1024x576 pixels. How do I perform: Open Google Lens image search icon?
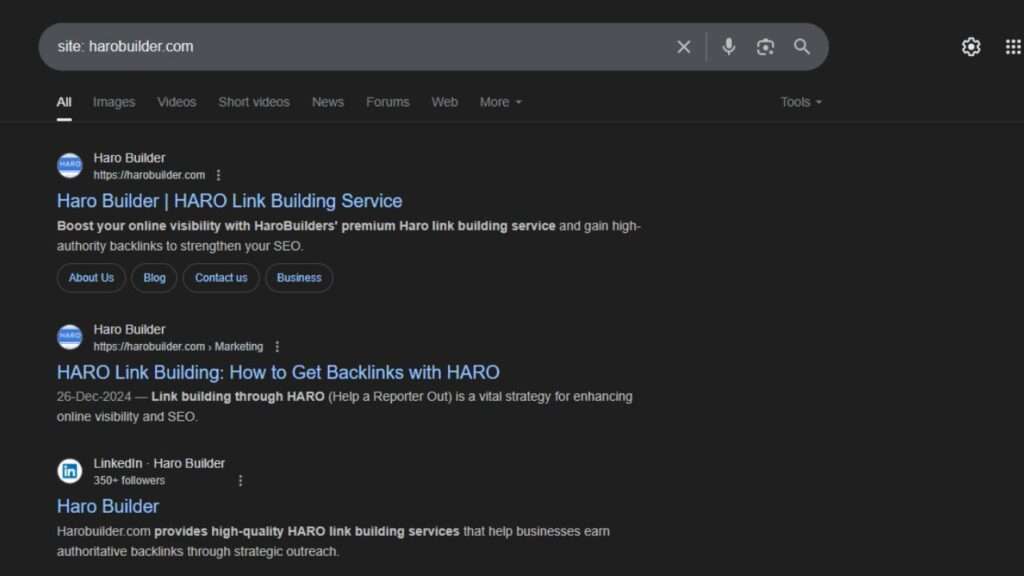(x=765, y=47)
